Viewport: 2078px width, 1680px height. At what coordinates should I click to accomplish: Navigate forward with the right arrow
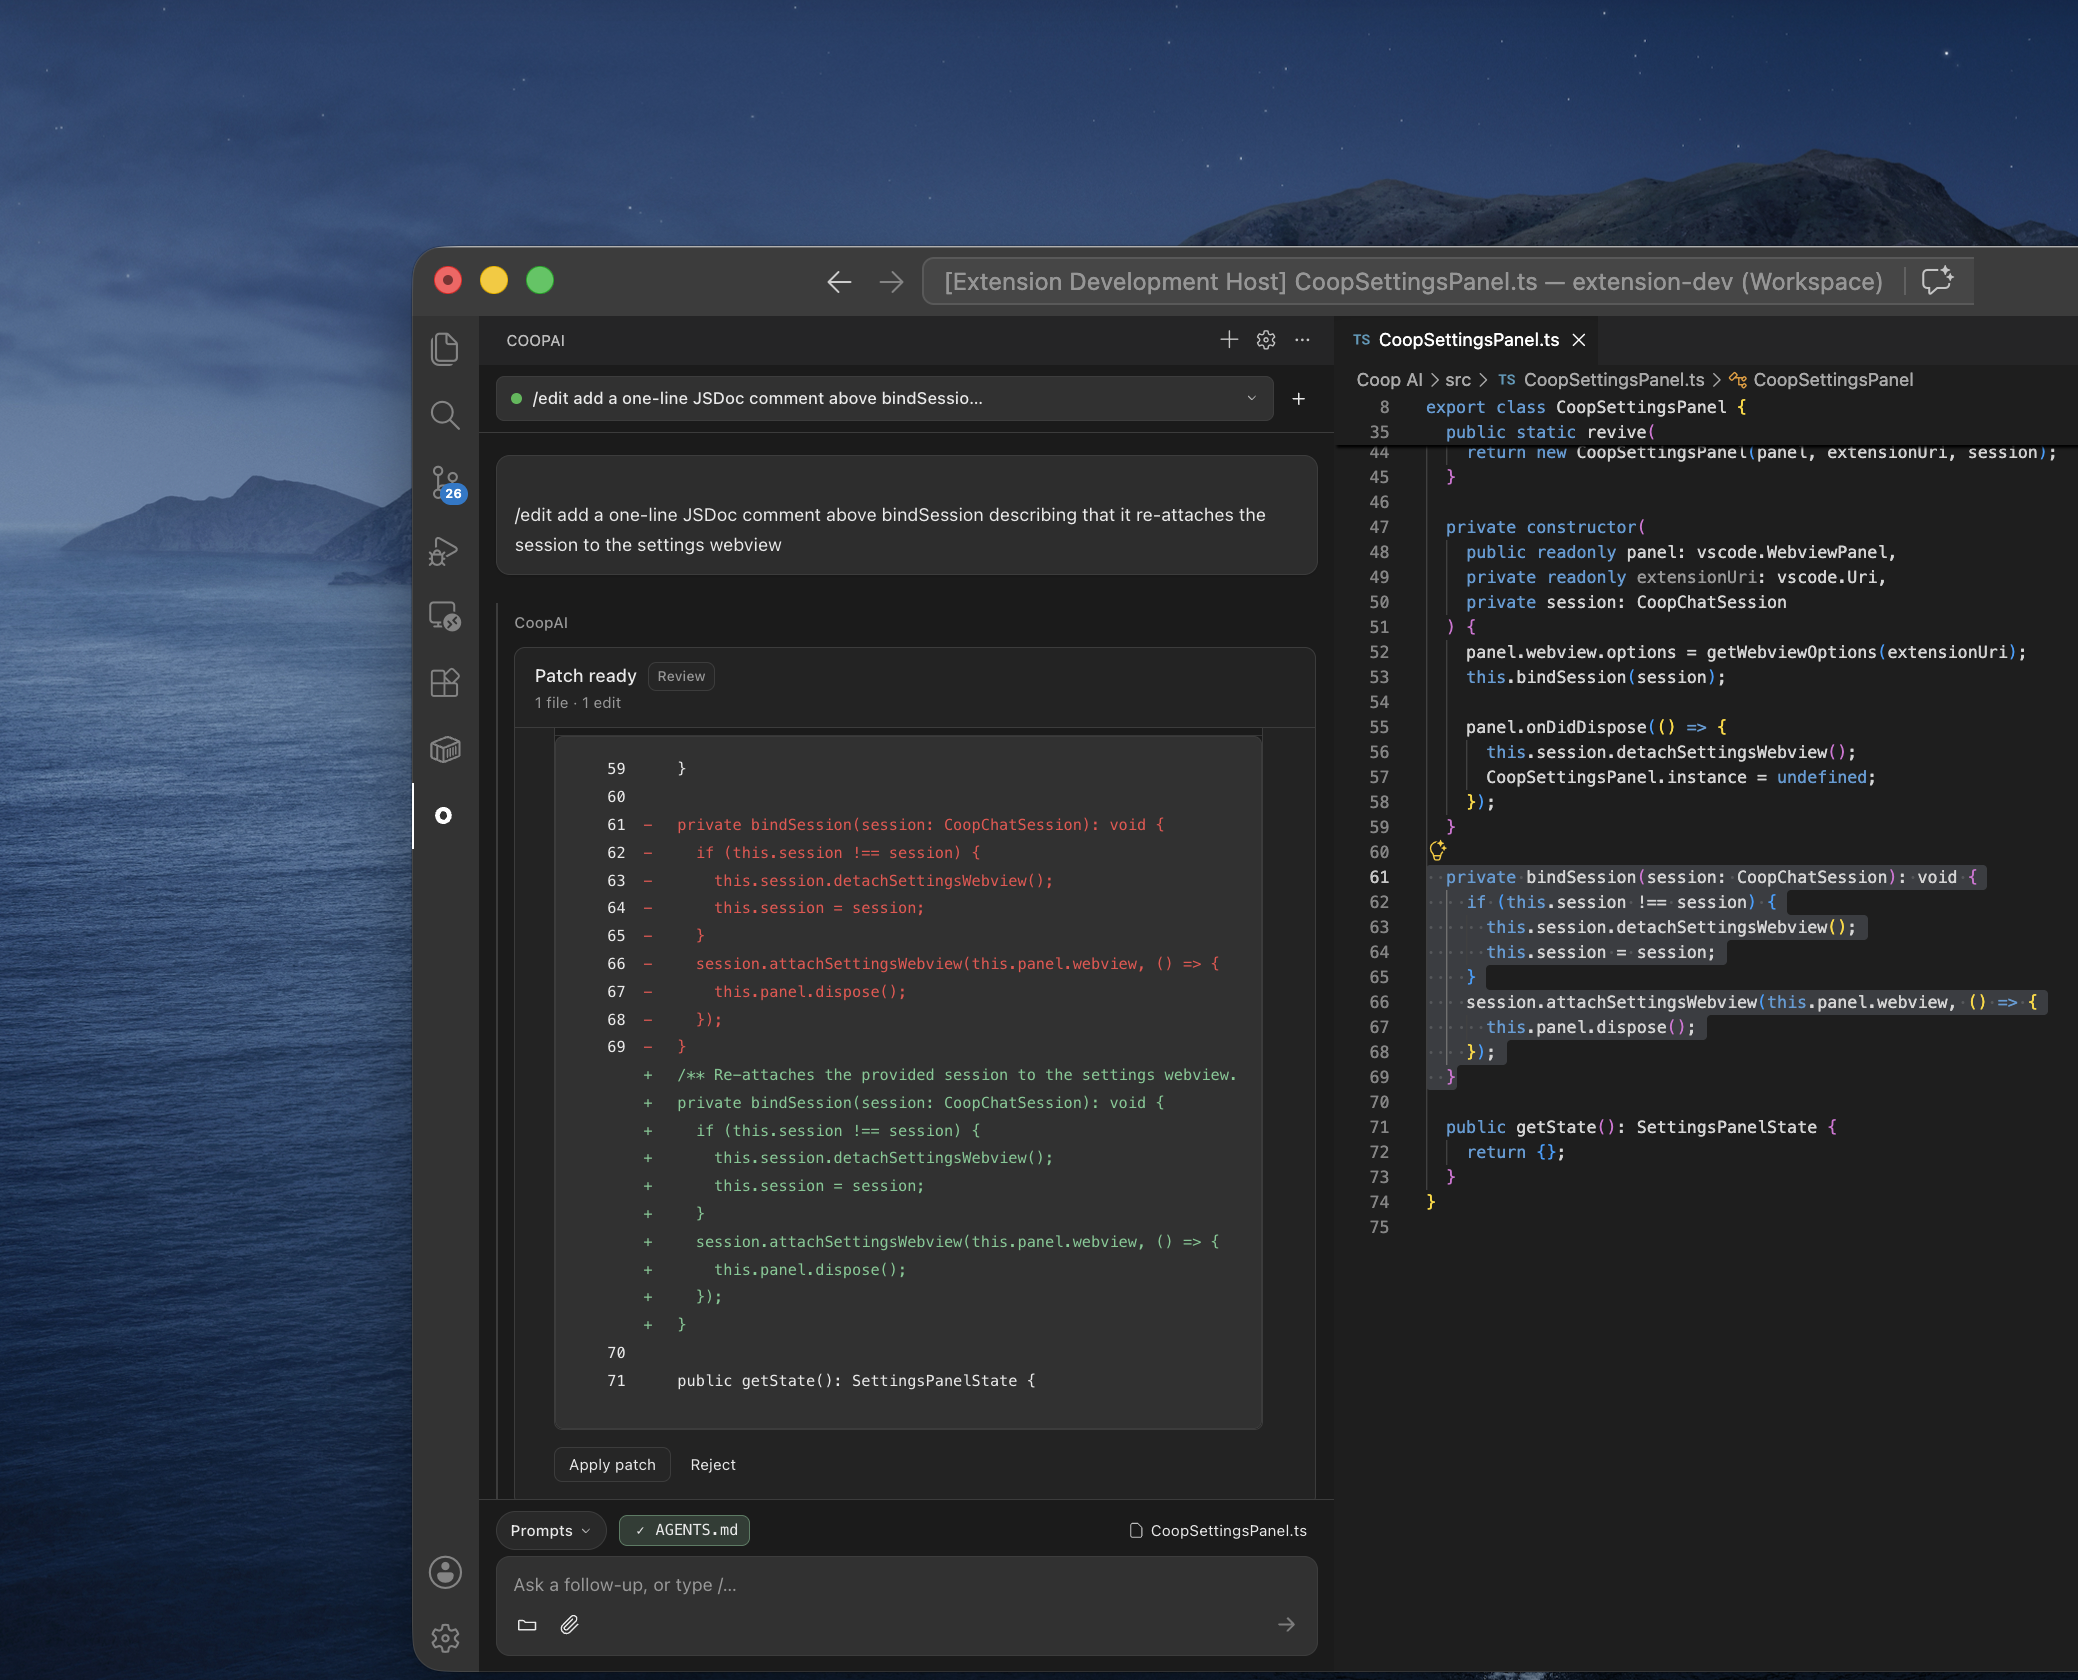(x=891, y=282)
